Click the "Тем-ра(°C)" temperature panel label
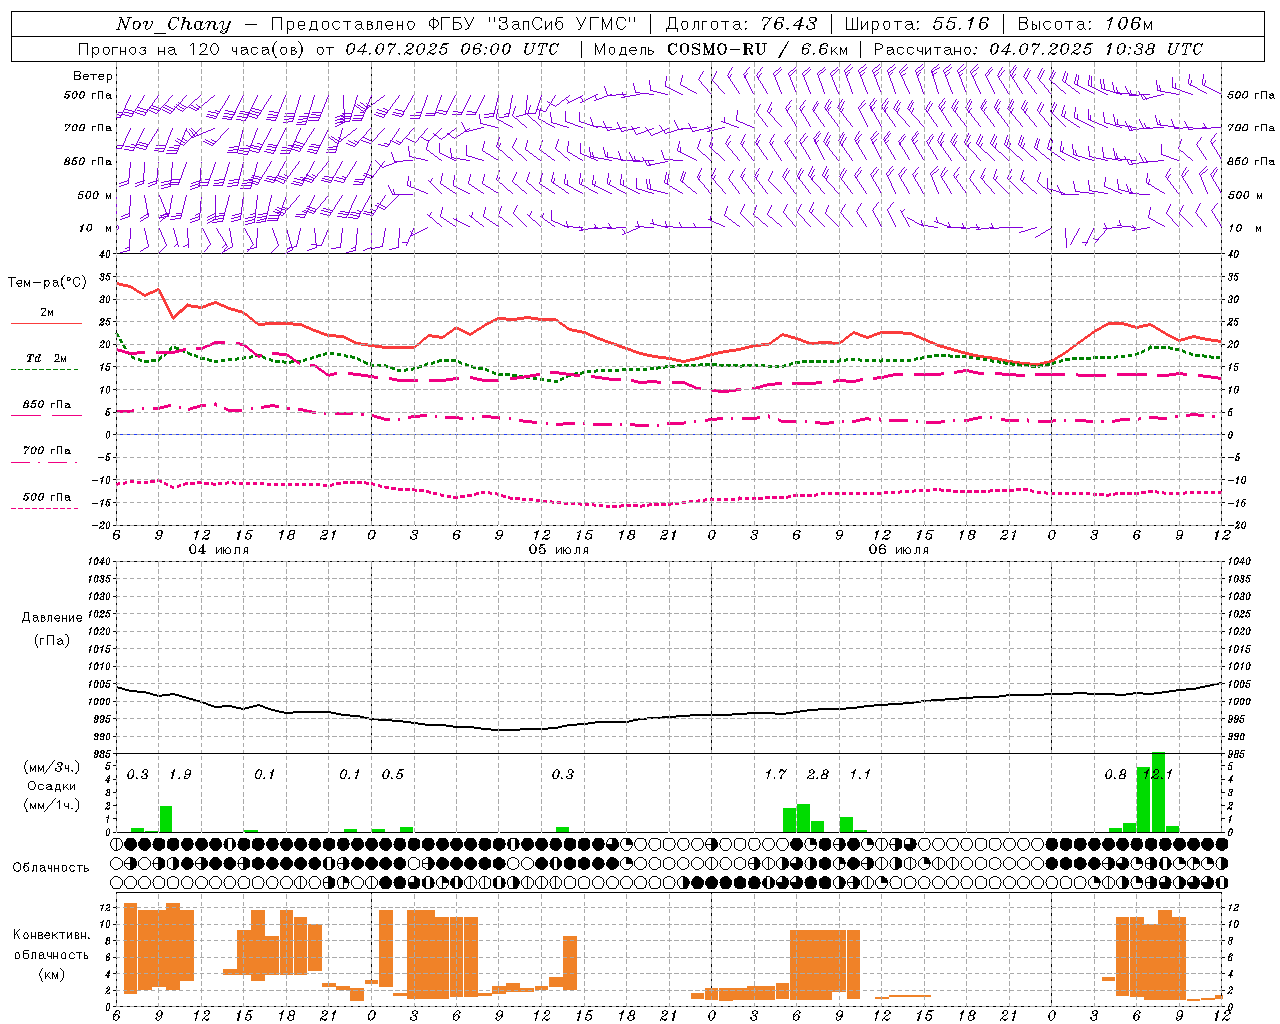The height and width of the screenshot is (1024, 1280). (x=47, y=283)
